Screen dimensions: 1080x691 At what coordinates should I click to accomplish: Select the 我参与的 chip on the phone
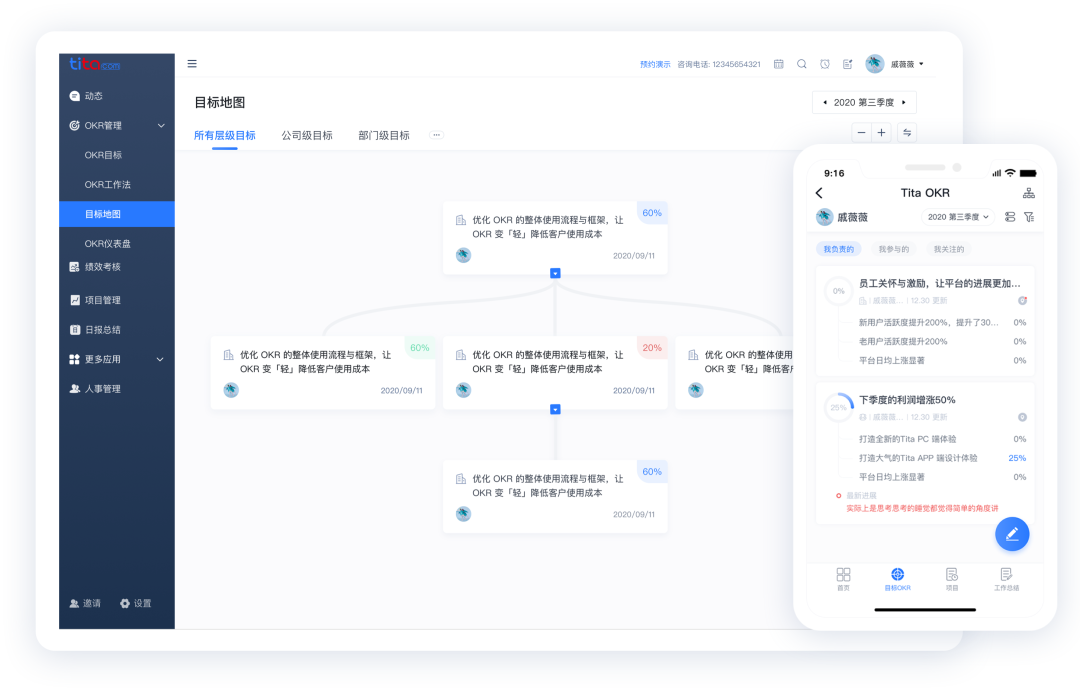tap(893, 249)
